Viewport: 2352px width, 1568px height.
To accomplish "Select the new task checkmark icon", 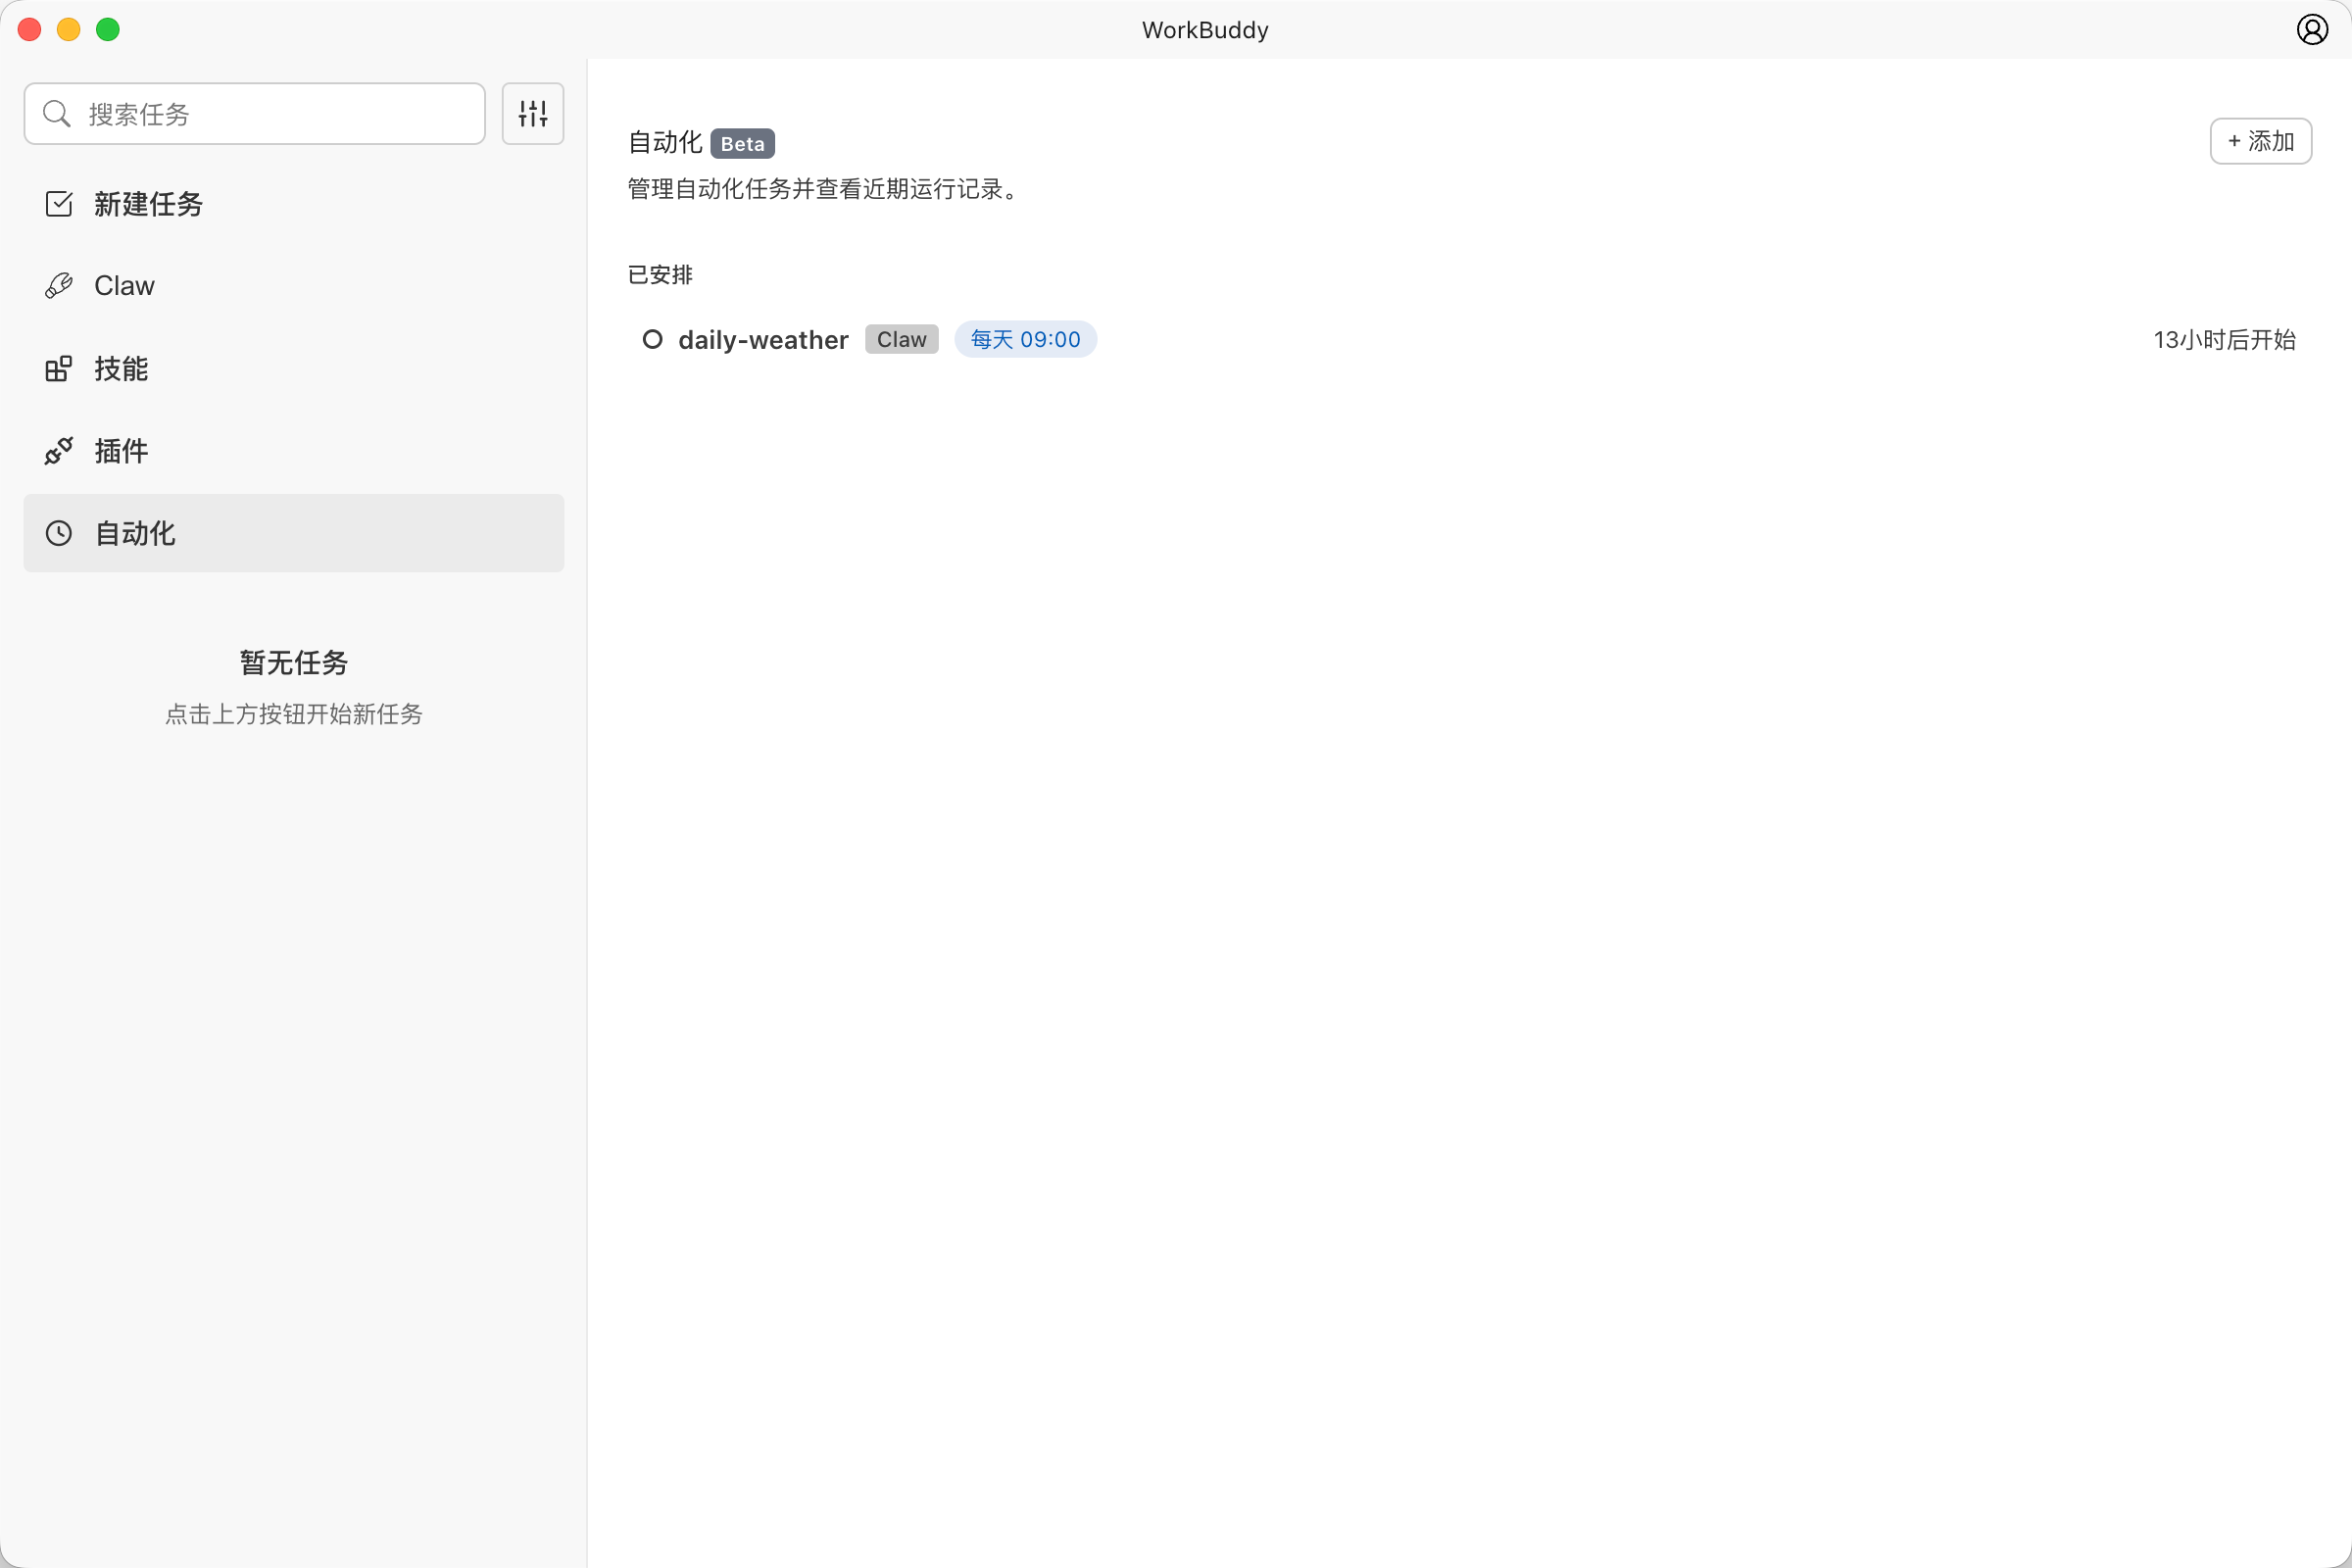I will [59, 203].
